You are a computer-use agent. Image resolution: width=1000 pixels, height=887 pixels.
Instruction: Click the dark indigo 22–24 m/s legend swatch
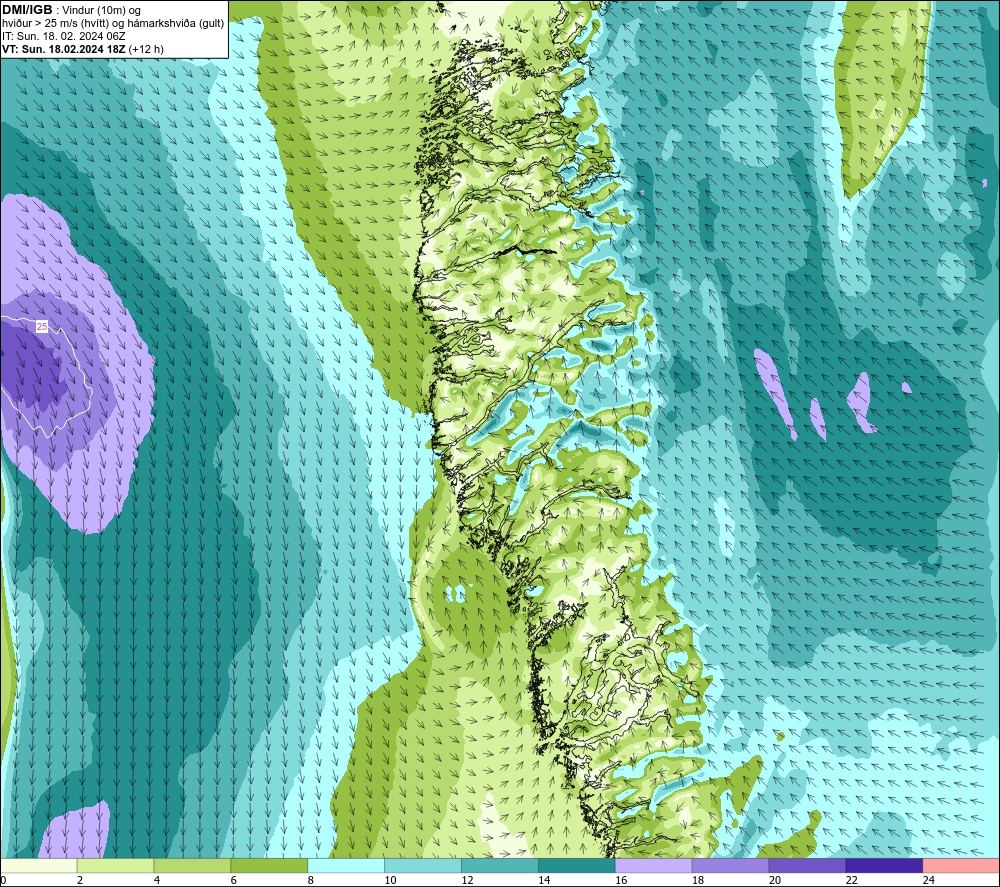[x=884, y=865]
